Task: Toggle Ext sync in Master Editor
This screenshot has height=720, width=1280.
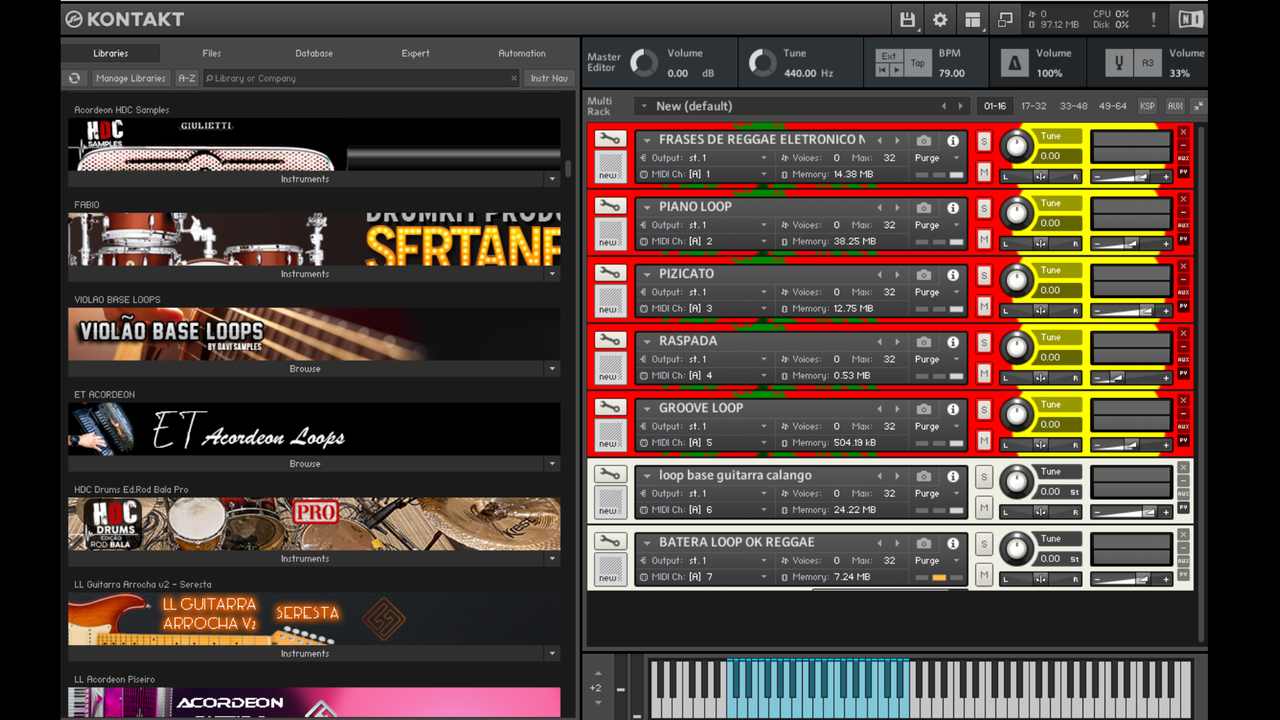Action: (888, 56)
